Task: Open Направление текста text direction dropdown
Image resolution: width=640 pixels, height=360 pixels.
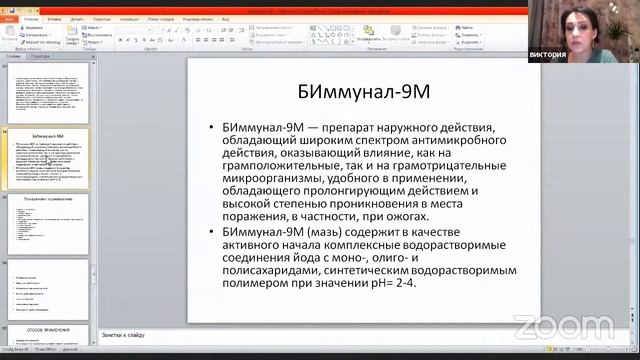Action: coord(272,28)
